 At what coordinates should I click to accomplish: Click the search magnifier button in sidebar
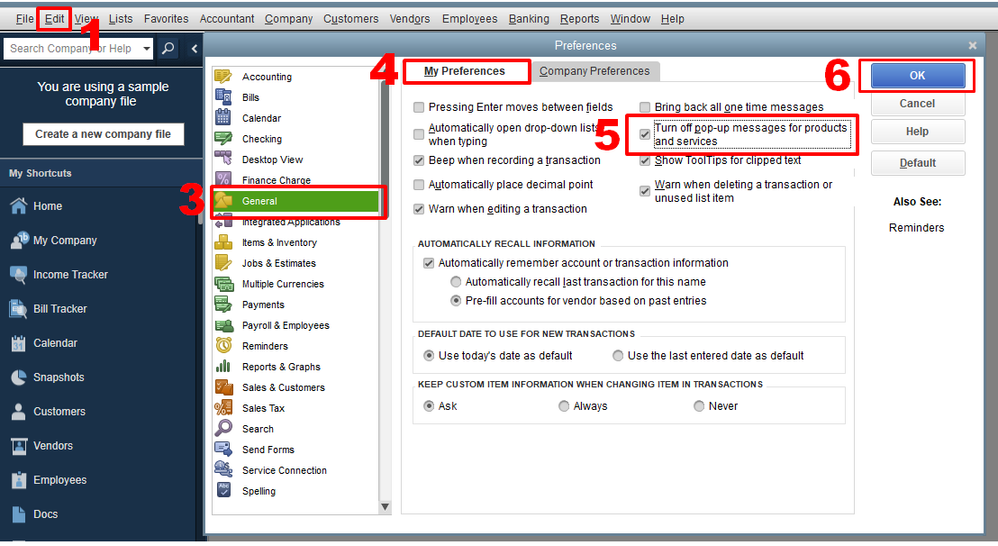click(168, 48)
